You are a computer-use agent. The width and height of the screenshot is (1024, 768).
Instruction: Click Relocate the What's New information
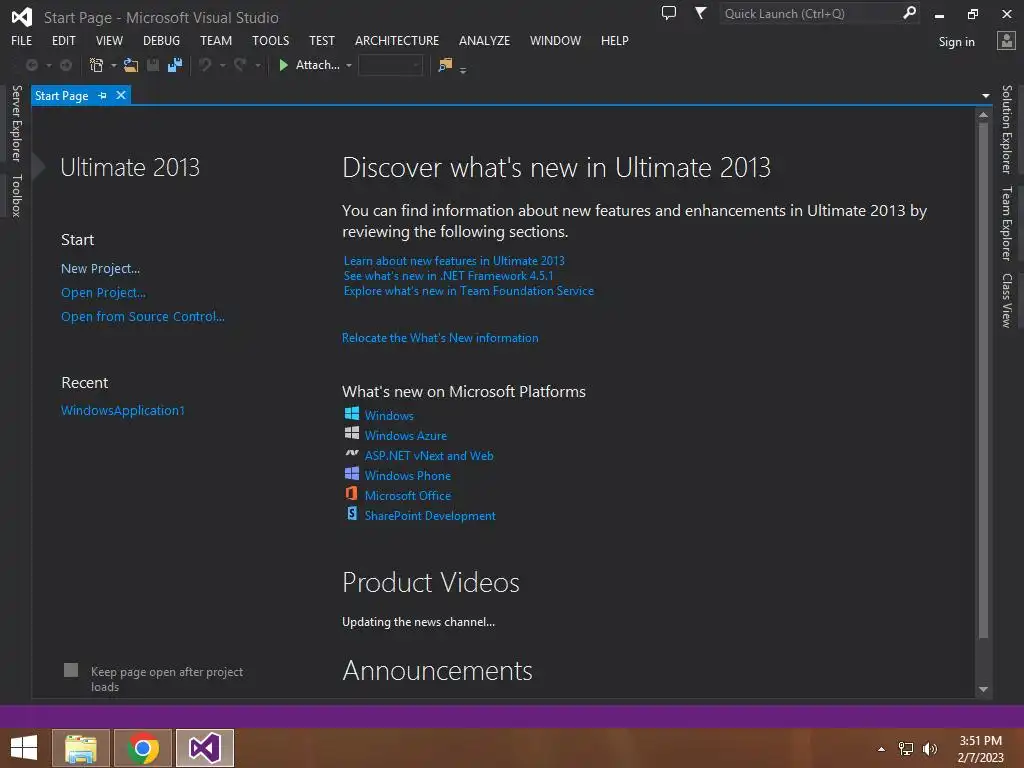[x=440, y=338]
